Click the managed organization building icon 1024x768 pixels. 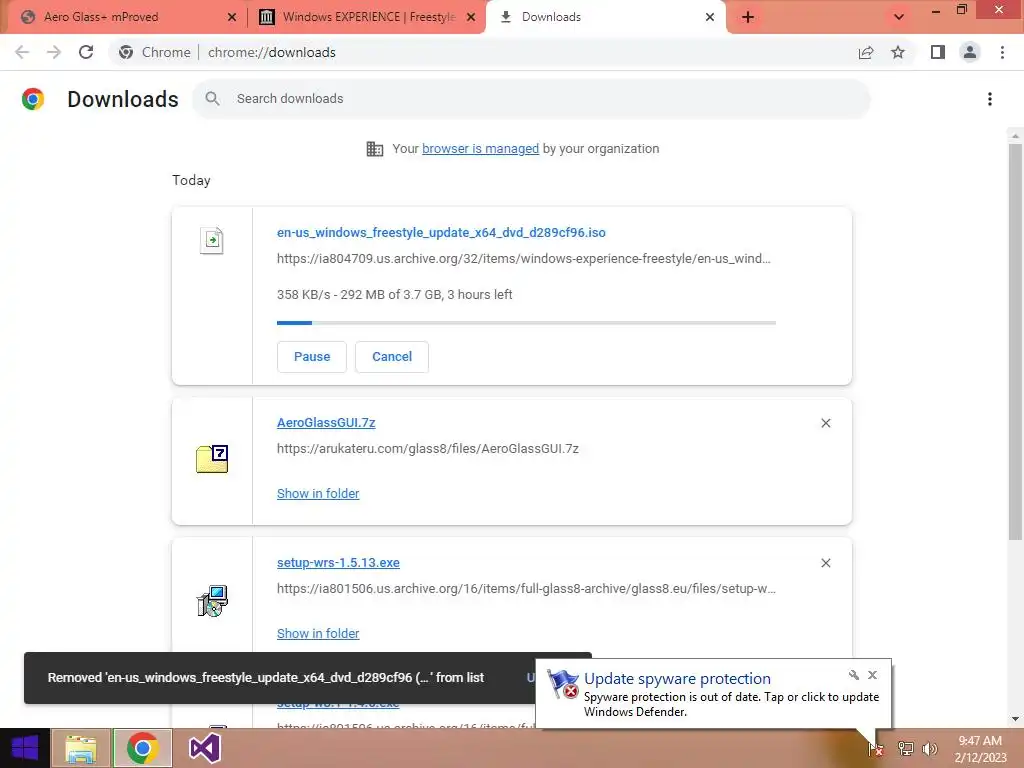pos(375,149)
